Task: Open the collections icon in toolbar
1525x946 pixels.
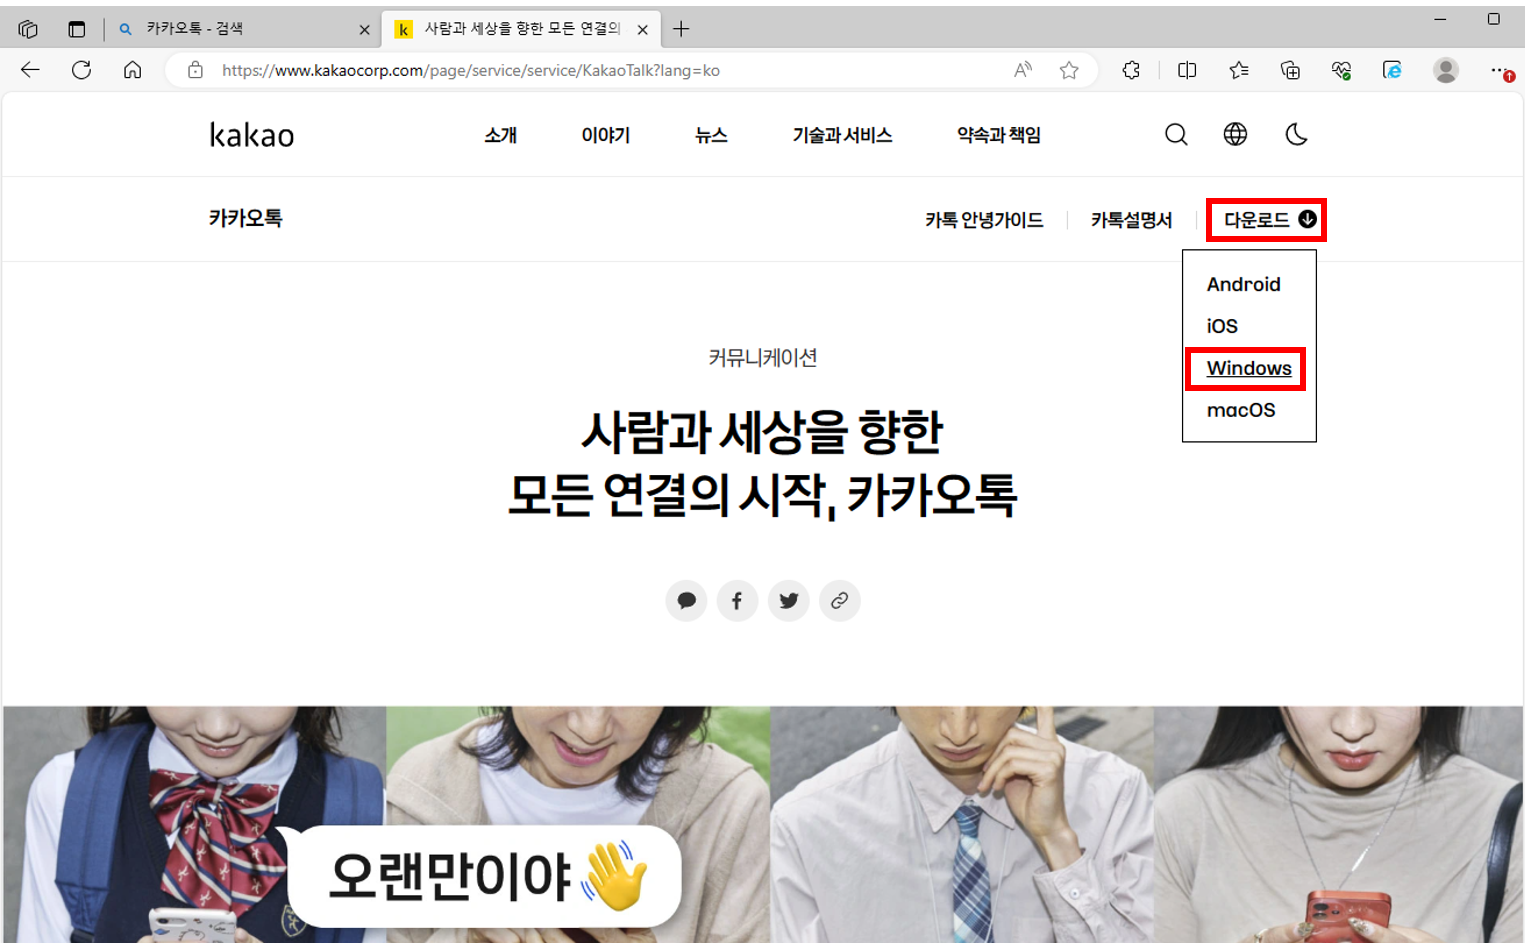Action: click(x=1290, y=70)
